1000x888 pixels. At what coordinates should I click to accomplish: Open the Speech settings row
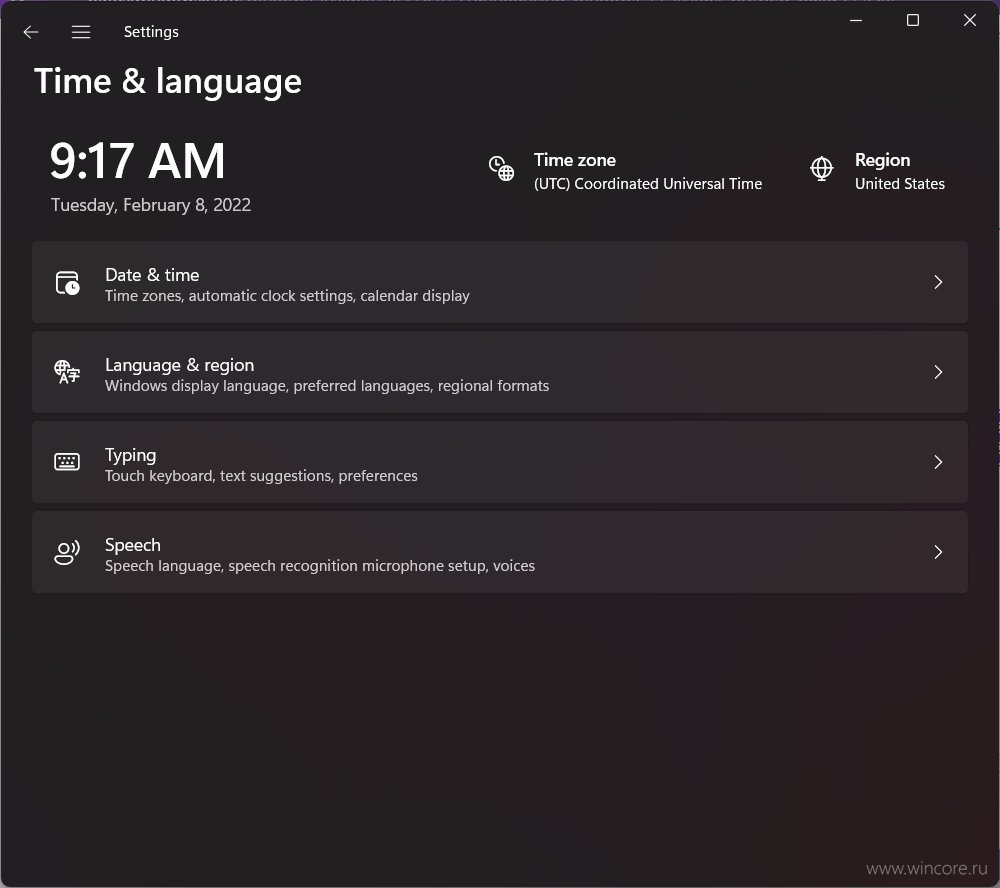click(x=500, y=552)
